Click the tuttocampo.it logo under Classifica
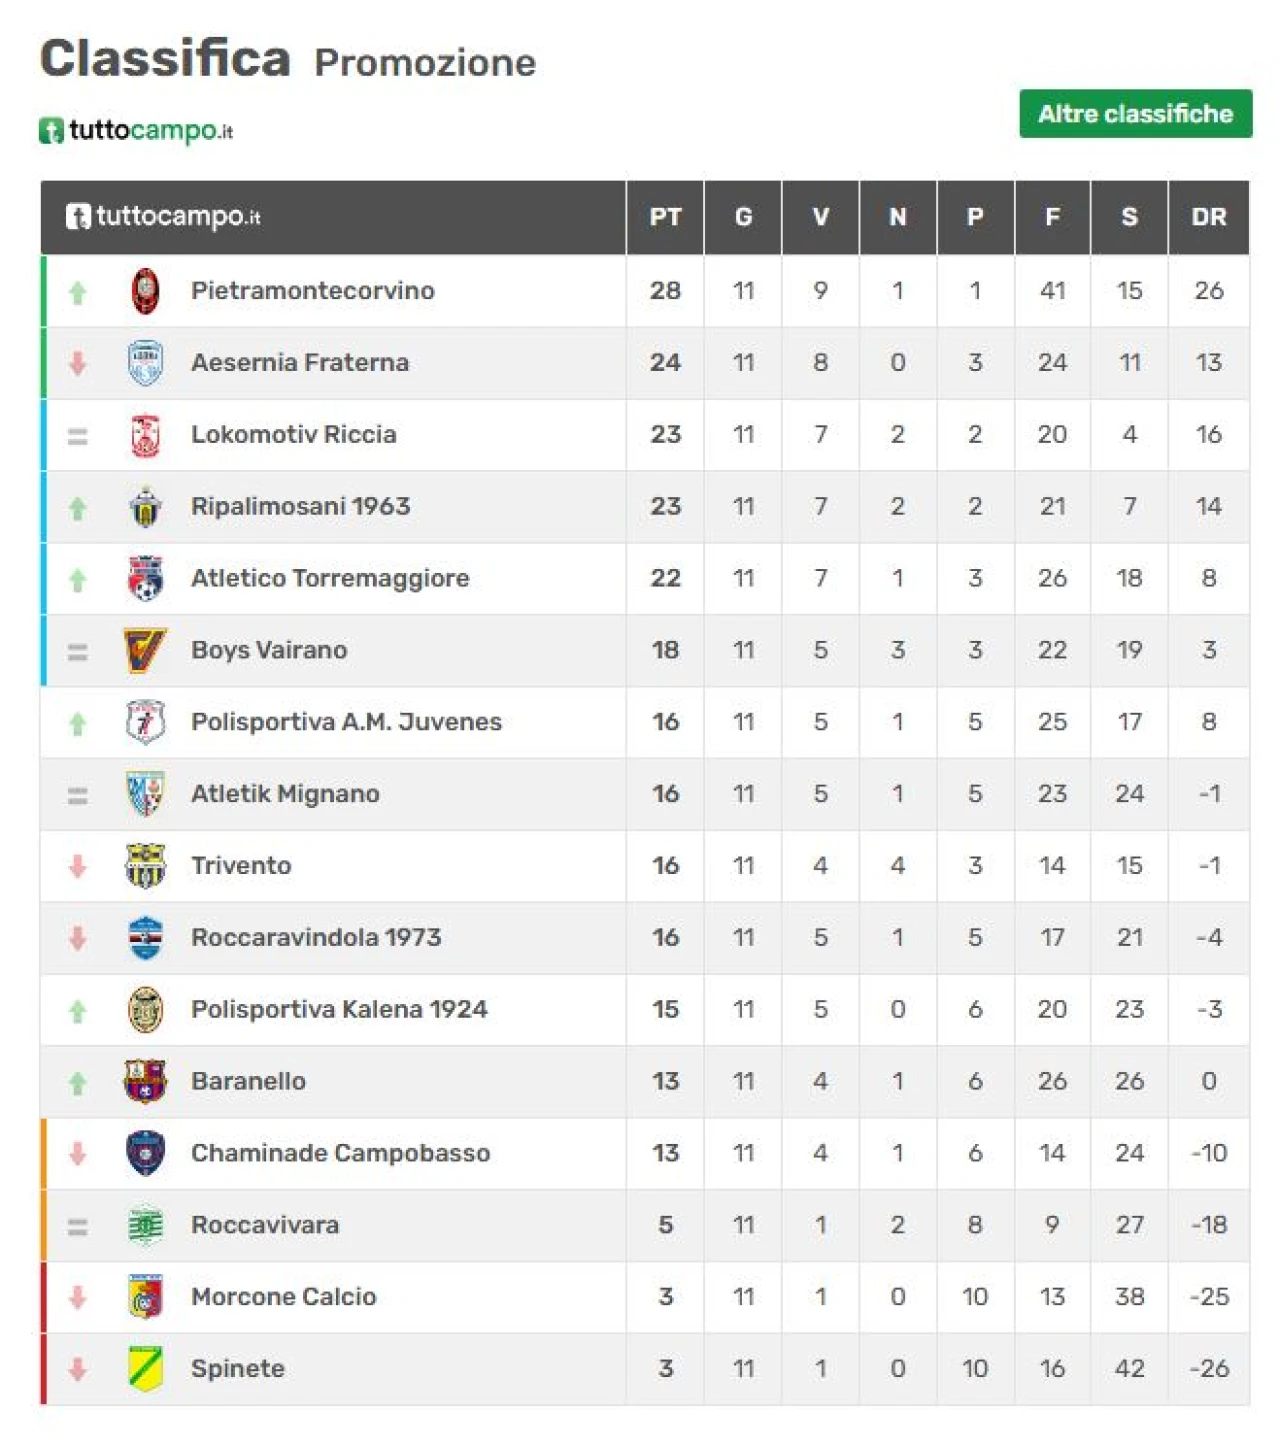The width and height of the screenshot is (1280, 1445). [x=136, y=131]
